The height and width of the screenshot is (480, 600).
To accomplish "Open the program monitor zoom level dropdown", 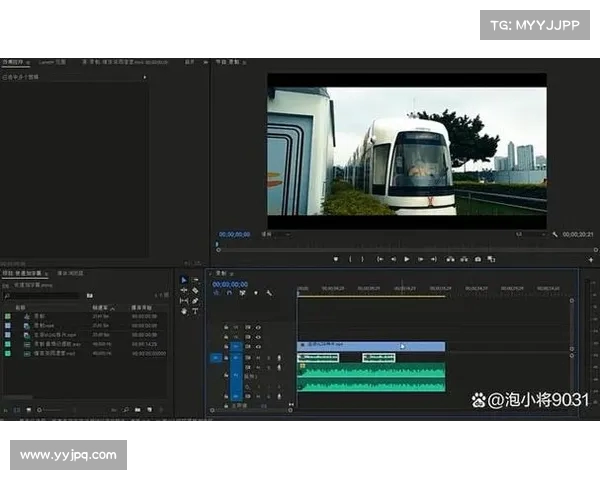I will tap(276, 234).
